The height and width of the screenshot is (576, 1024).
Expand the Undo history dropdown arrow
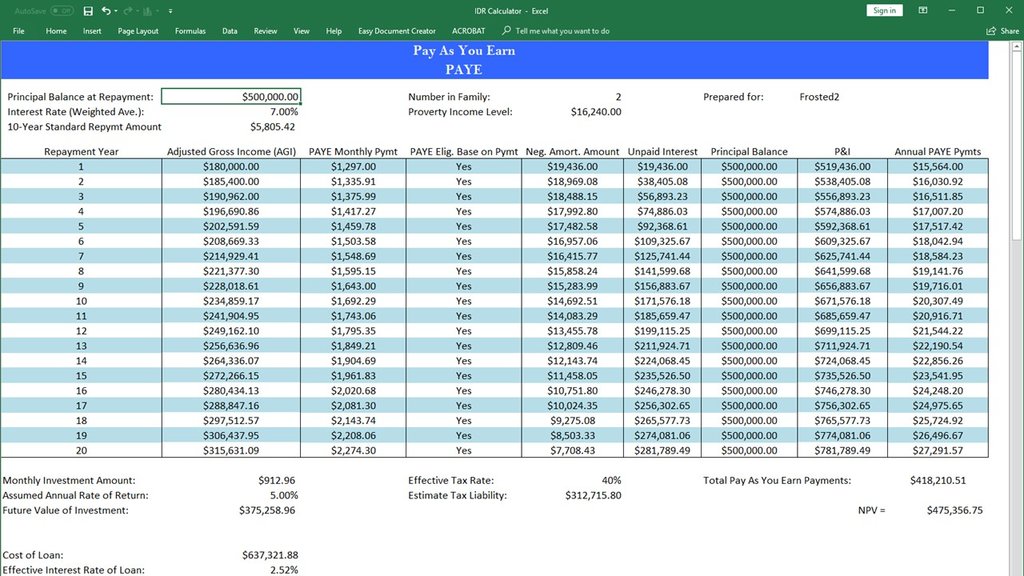[x=116, y=11]
